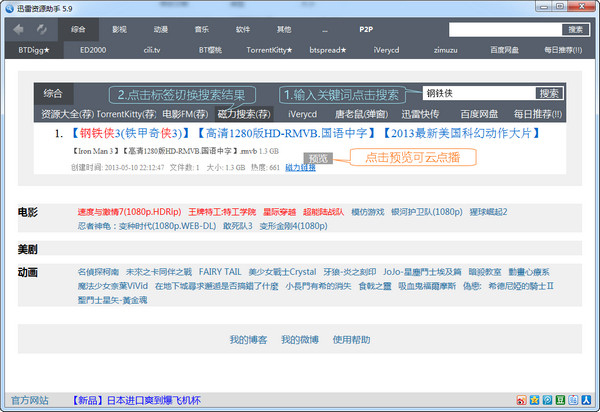Choose 百度网盘 in the top source bar
This screenshot has width=600, height=412.
click(x=504, y=50)
